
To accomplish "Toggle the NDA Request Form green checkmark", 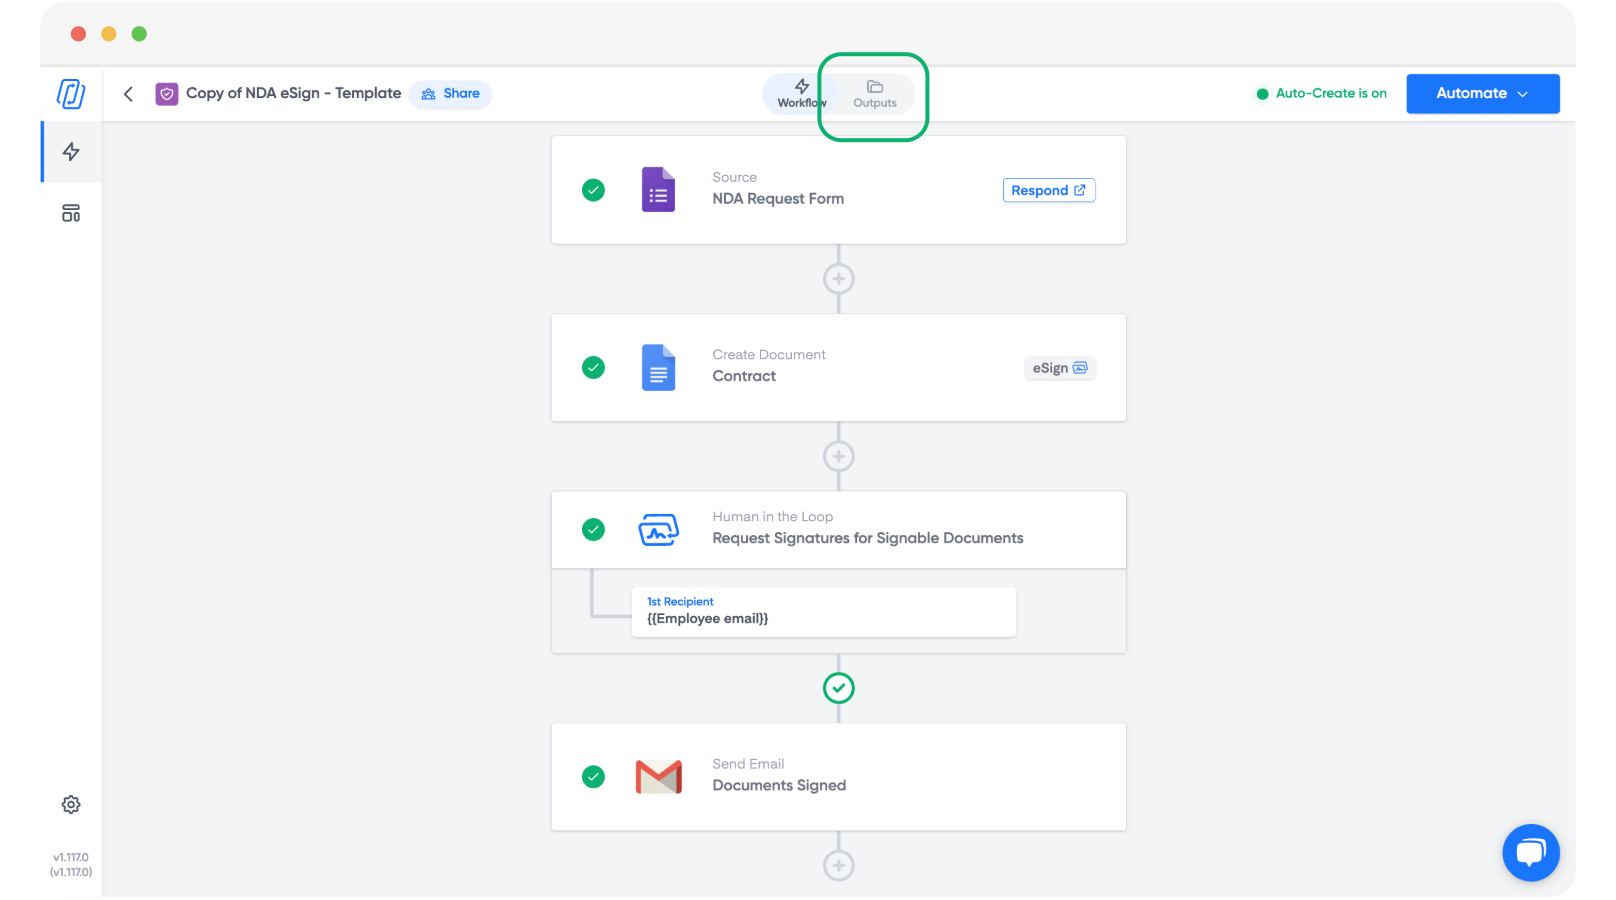I will [593, 190].
